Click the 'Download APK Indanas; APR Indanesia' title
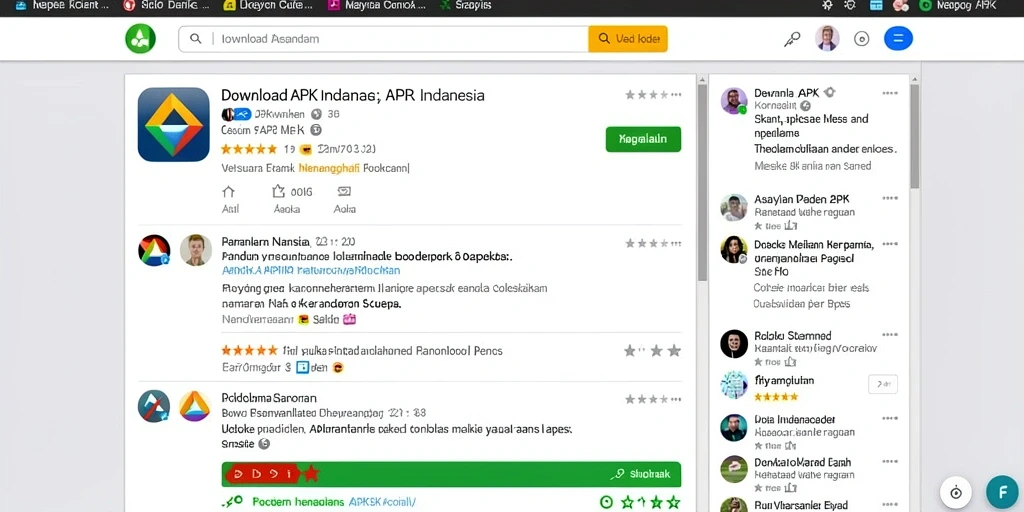Image resolution: width=1024 pixels, height=512 pixels. 353,95
